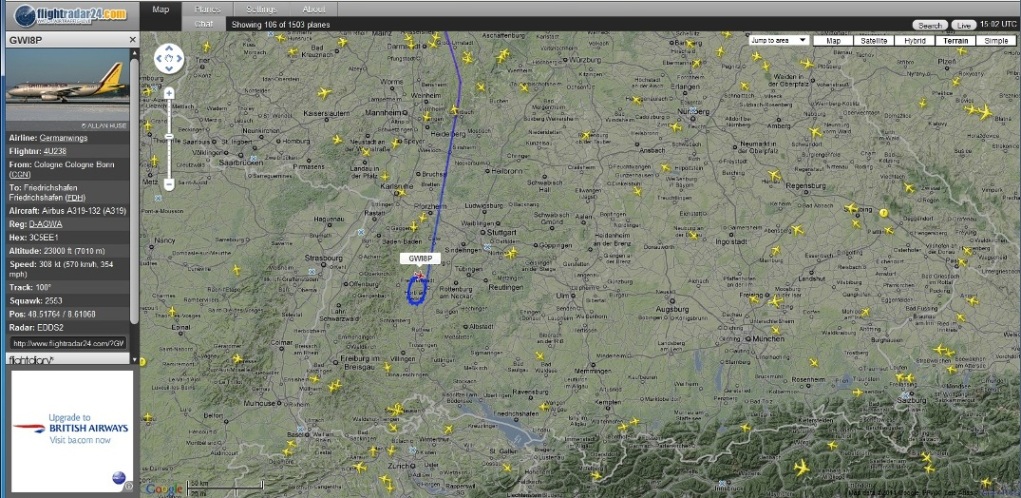Viewport: 1021px width, 498px height.
Task: Open the Settings tab
Action: (x=261, y=9)
